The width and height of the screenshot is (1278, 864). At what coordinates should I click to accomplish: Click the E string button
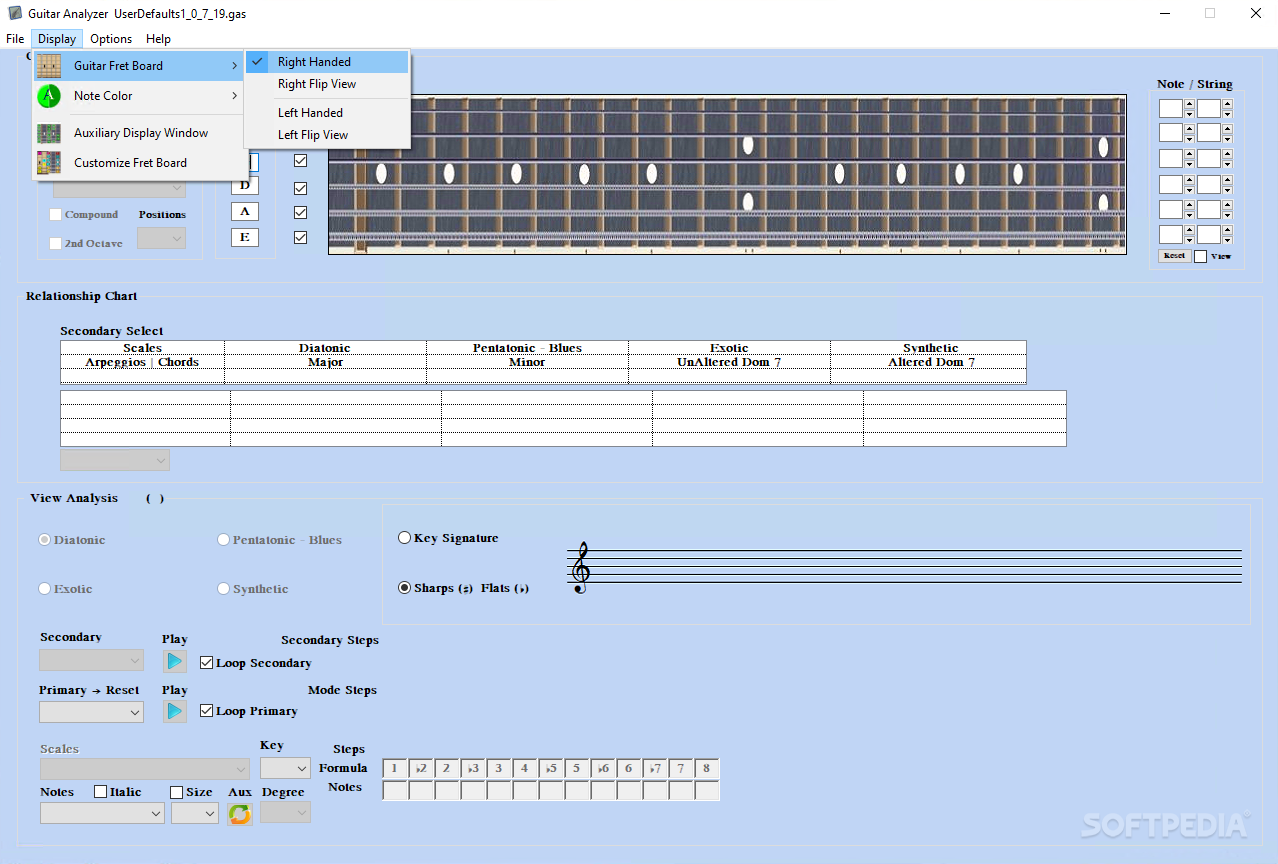[244, 237]
